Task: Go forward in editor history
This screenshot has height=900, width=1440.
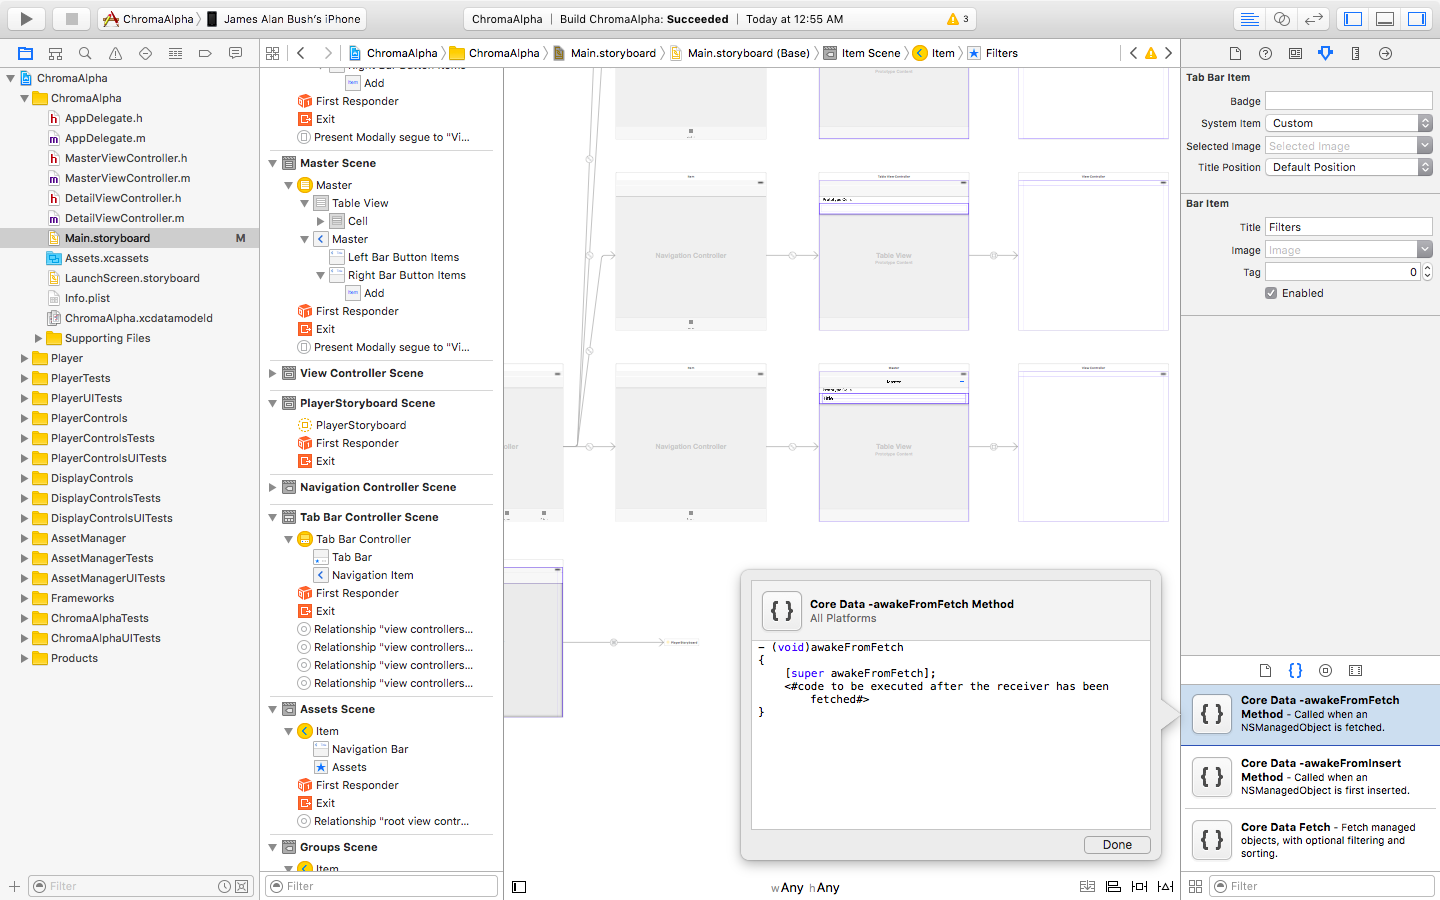Action: [x=327, y=53]
